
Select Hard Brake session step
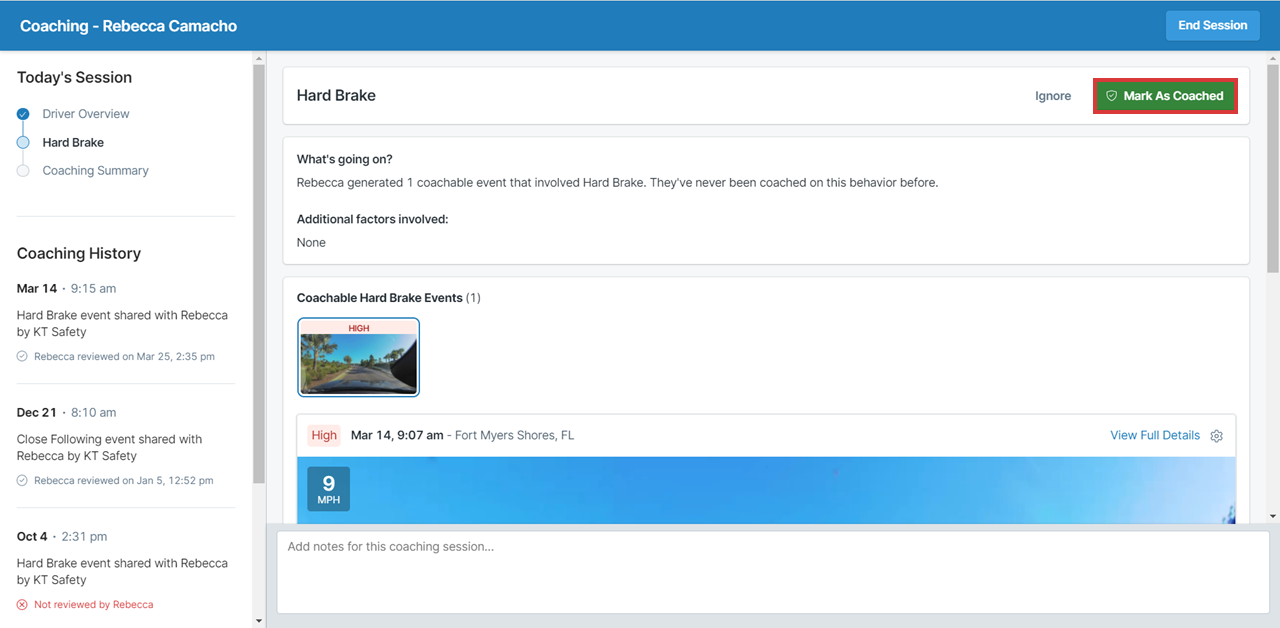pyautogui.click(x=73, y=142)
